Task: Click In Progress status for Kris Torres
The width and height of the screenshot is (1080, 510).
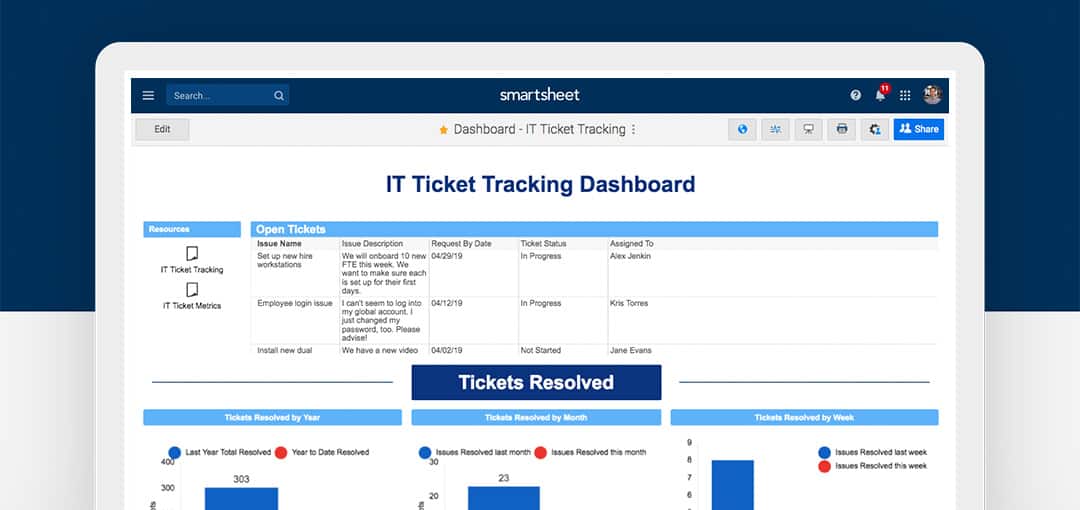Action: coord(563,320)
